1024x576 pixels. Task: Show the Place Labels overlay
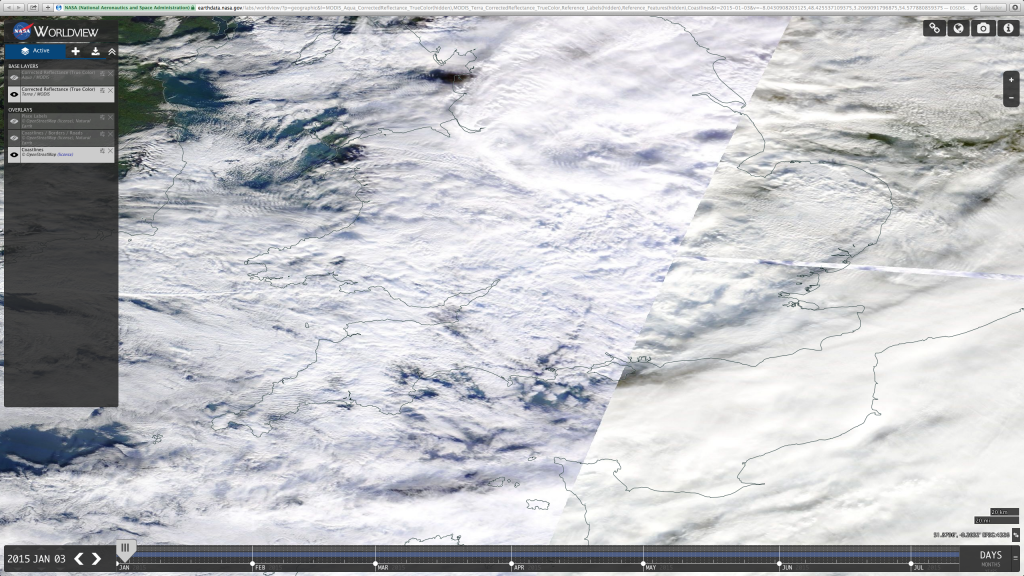pos(14,121)
